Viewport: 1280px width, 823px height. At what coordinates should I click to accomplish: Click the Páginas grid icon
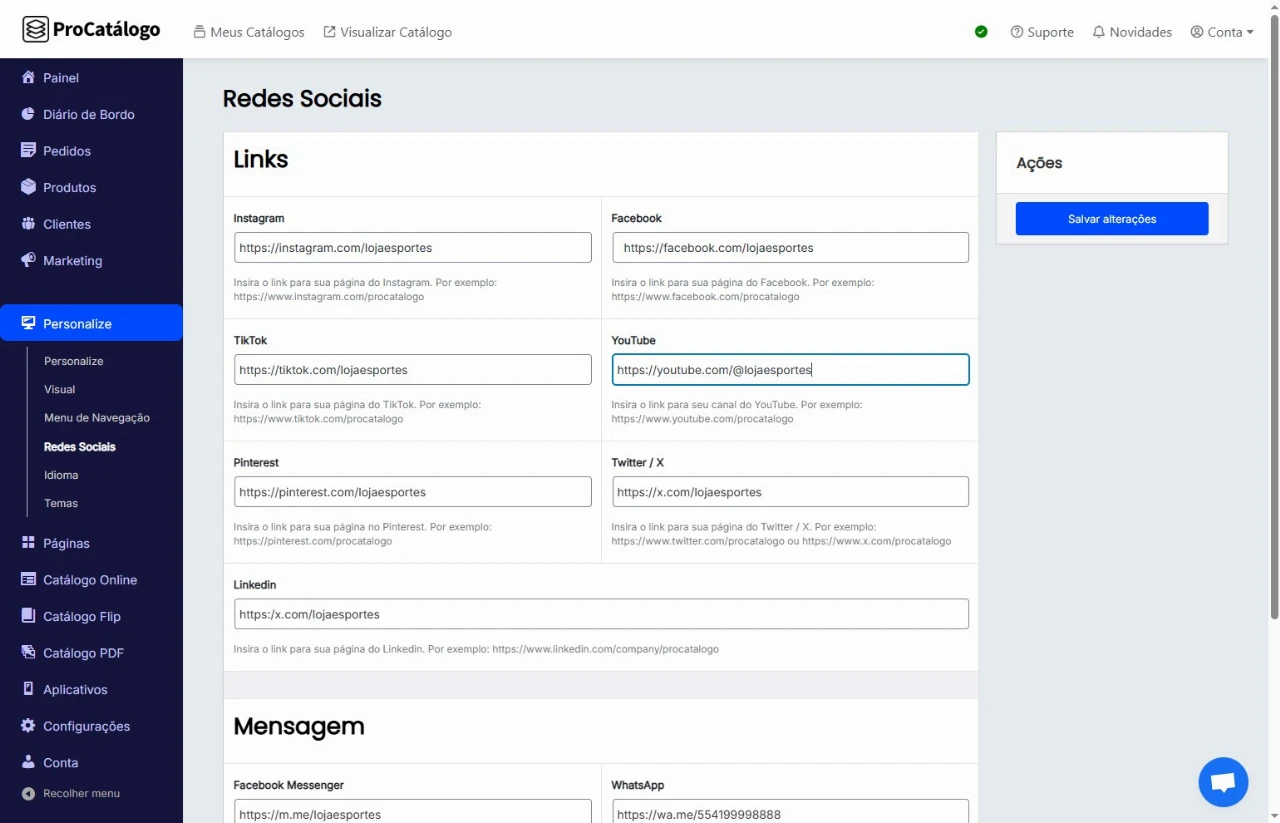pos(28,543)
